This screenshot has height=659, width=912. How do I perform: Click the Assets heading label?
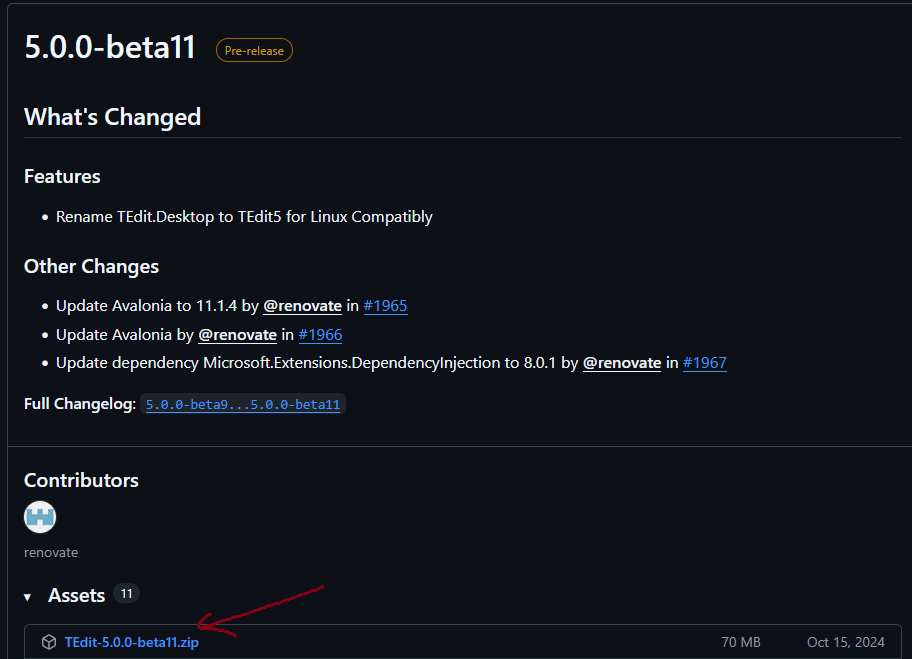[x=76, y=595]
